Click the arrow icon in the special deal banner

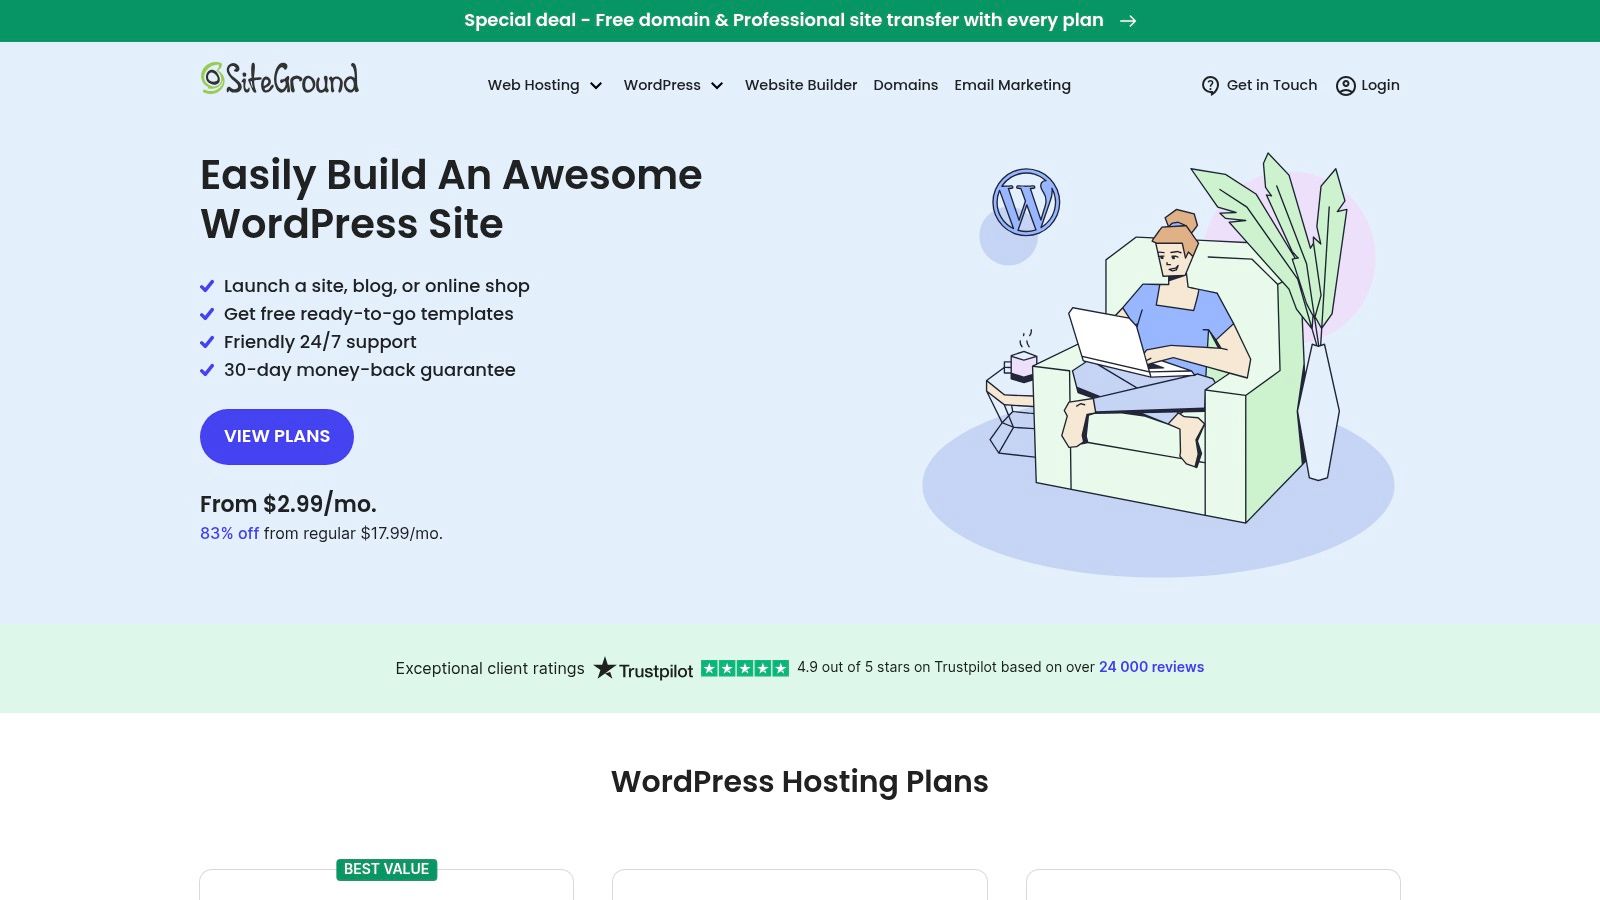point(1129,20)
